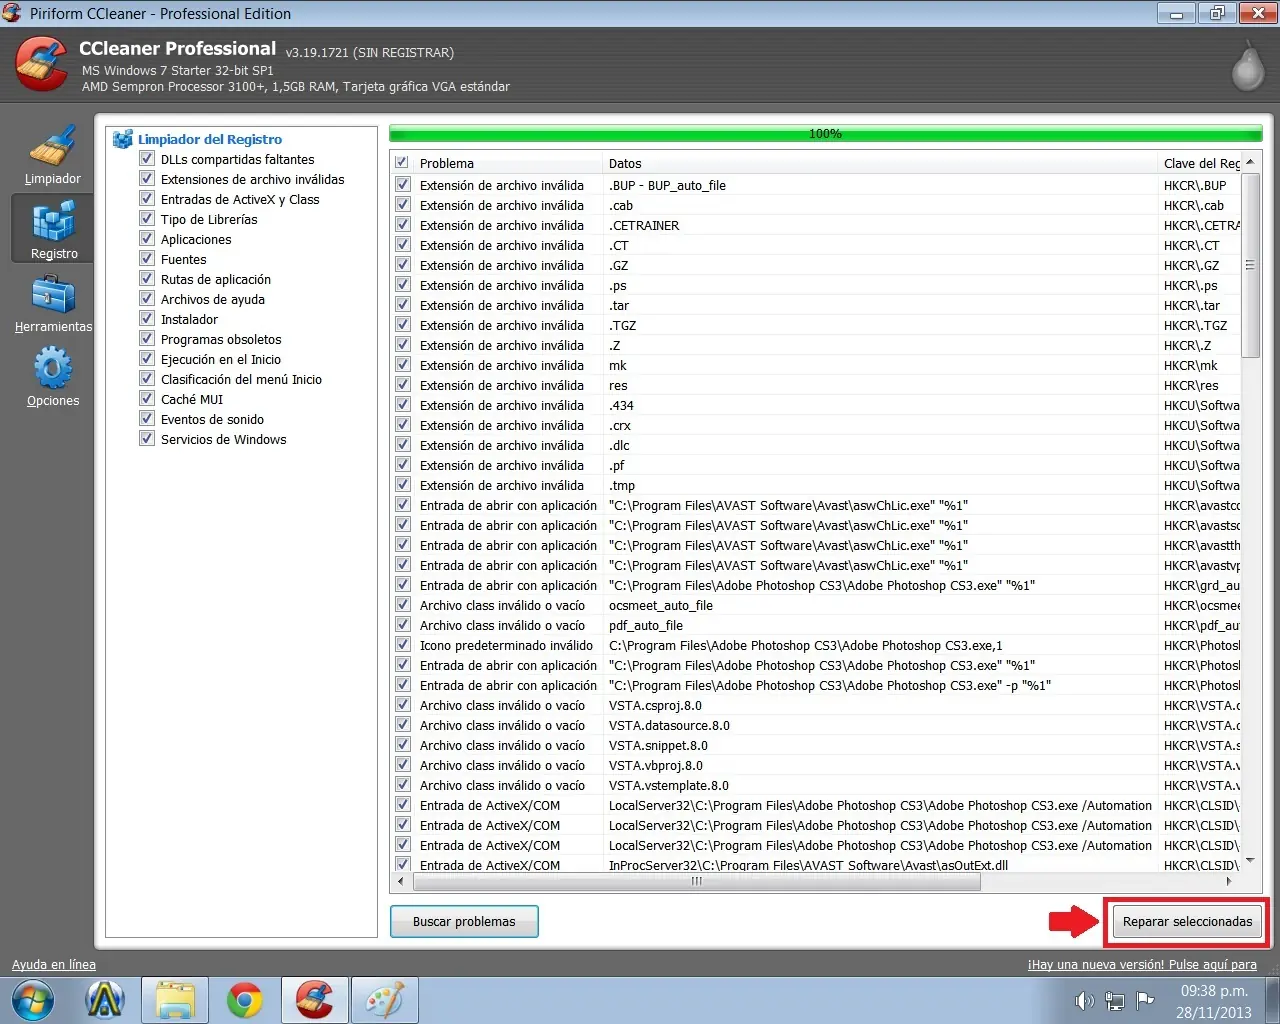Select the VSTA.datasource.8.0 entry

(x=669, y=726)
